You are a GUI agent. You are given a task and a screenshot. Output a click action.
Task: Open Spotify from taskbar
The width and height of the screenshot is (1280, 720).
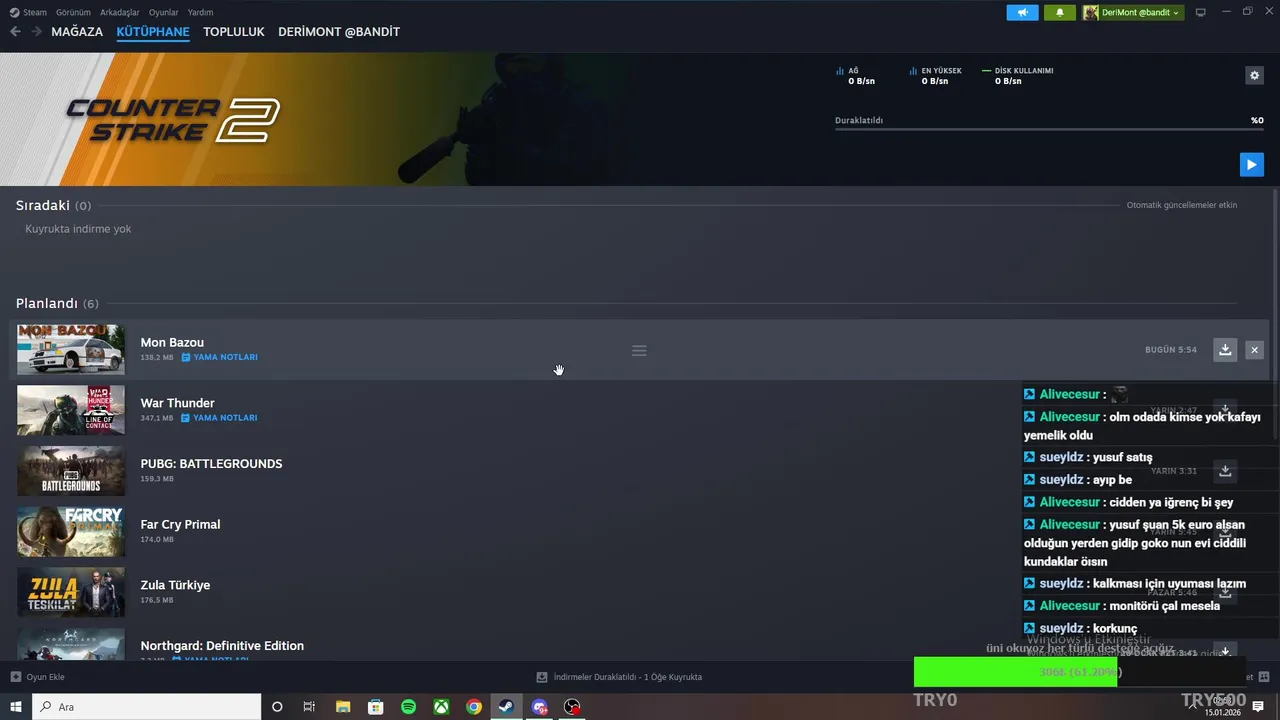click(408, 707)
